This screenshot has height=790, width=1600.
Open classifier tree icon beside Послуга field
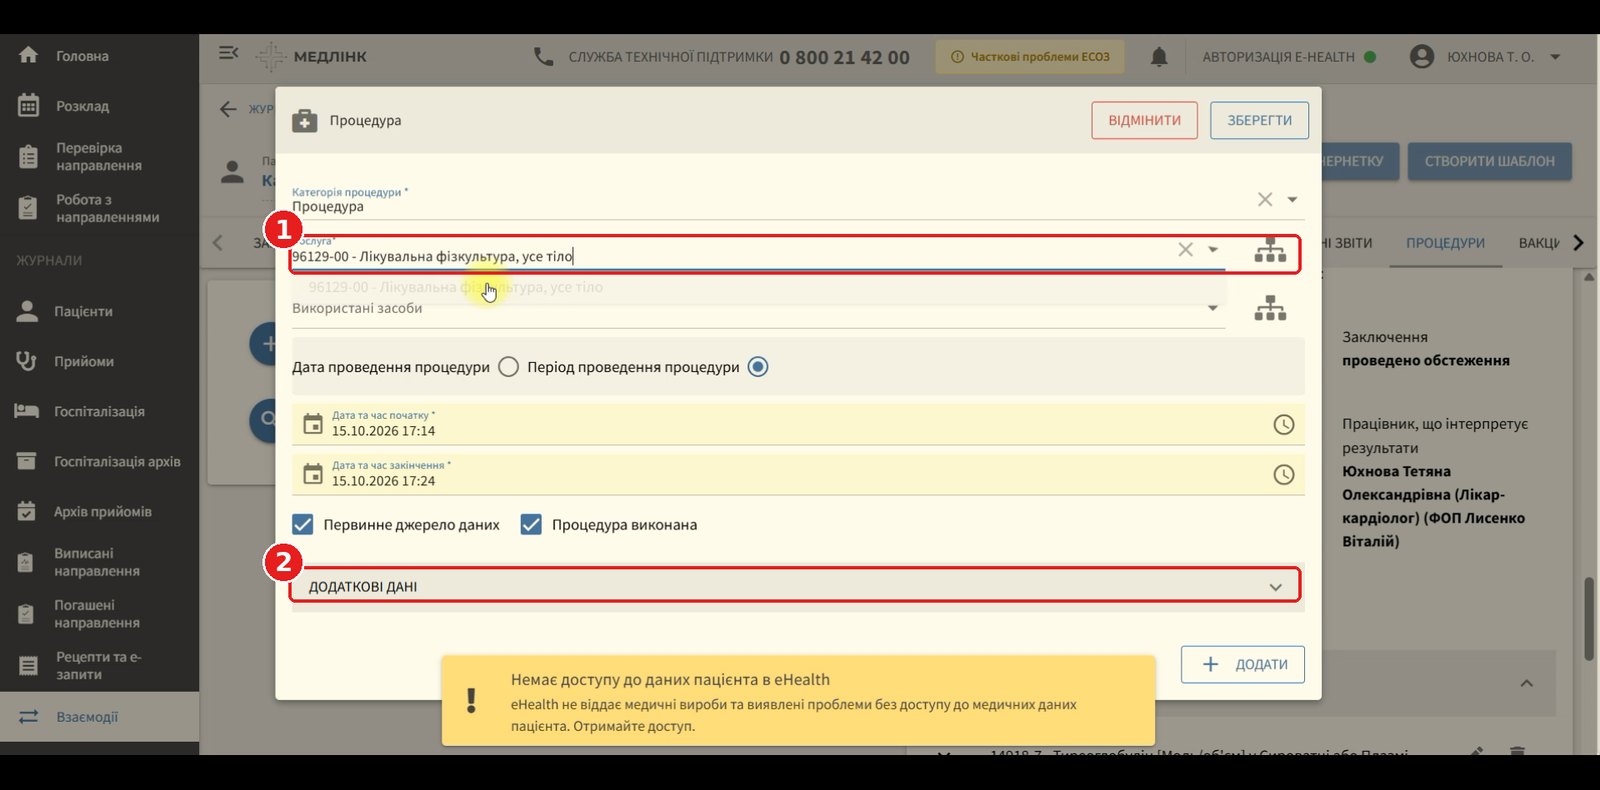(x=1270, y=251)
